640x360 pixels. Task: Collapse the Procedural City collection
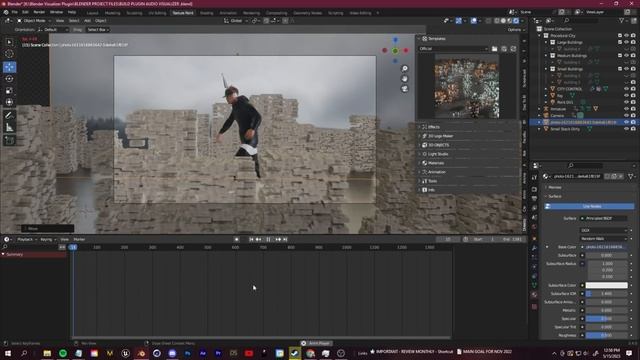[540, 36]
